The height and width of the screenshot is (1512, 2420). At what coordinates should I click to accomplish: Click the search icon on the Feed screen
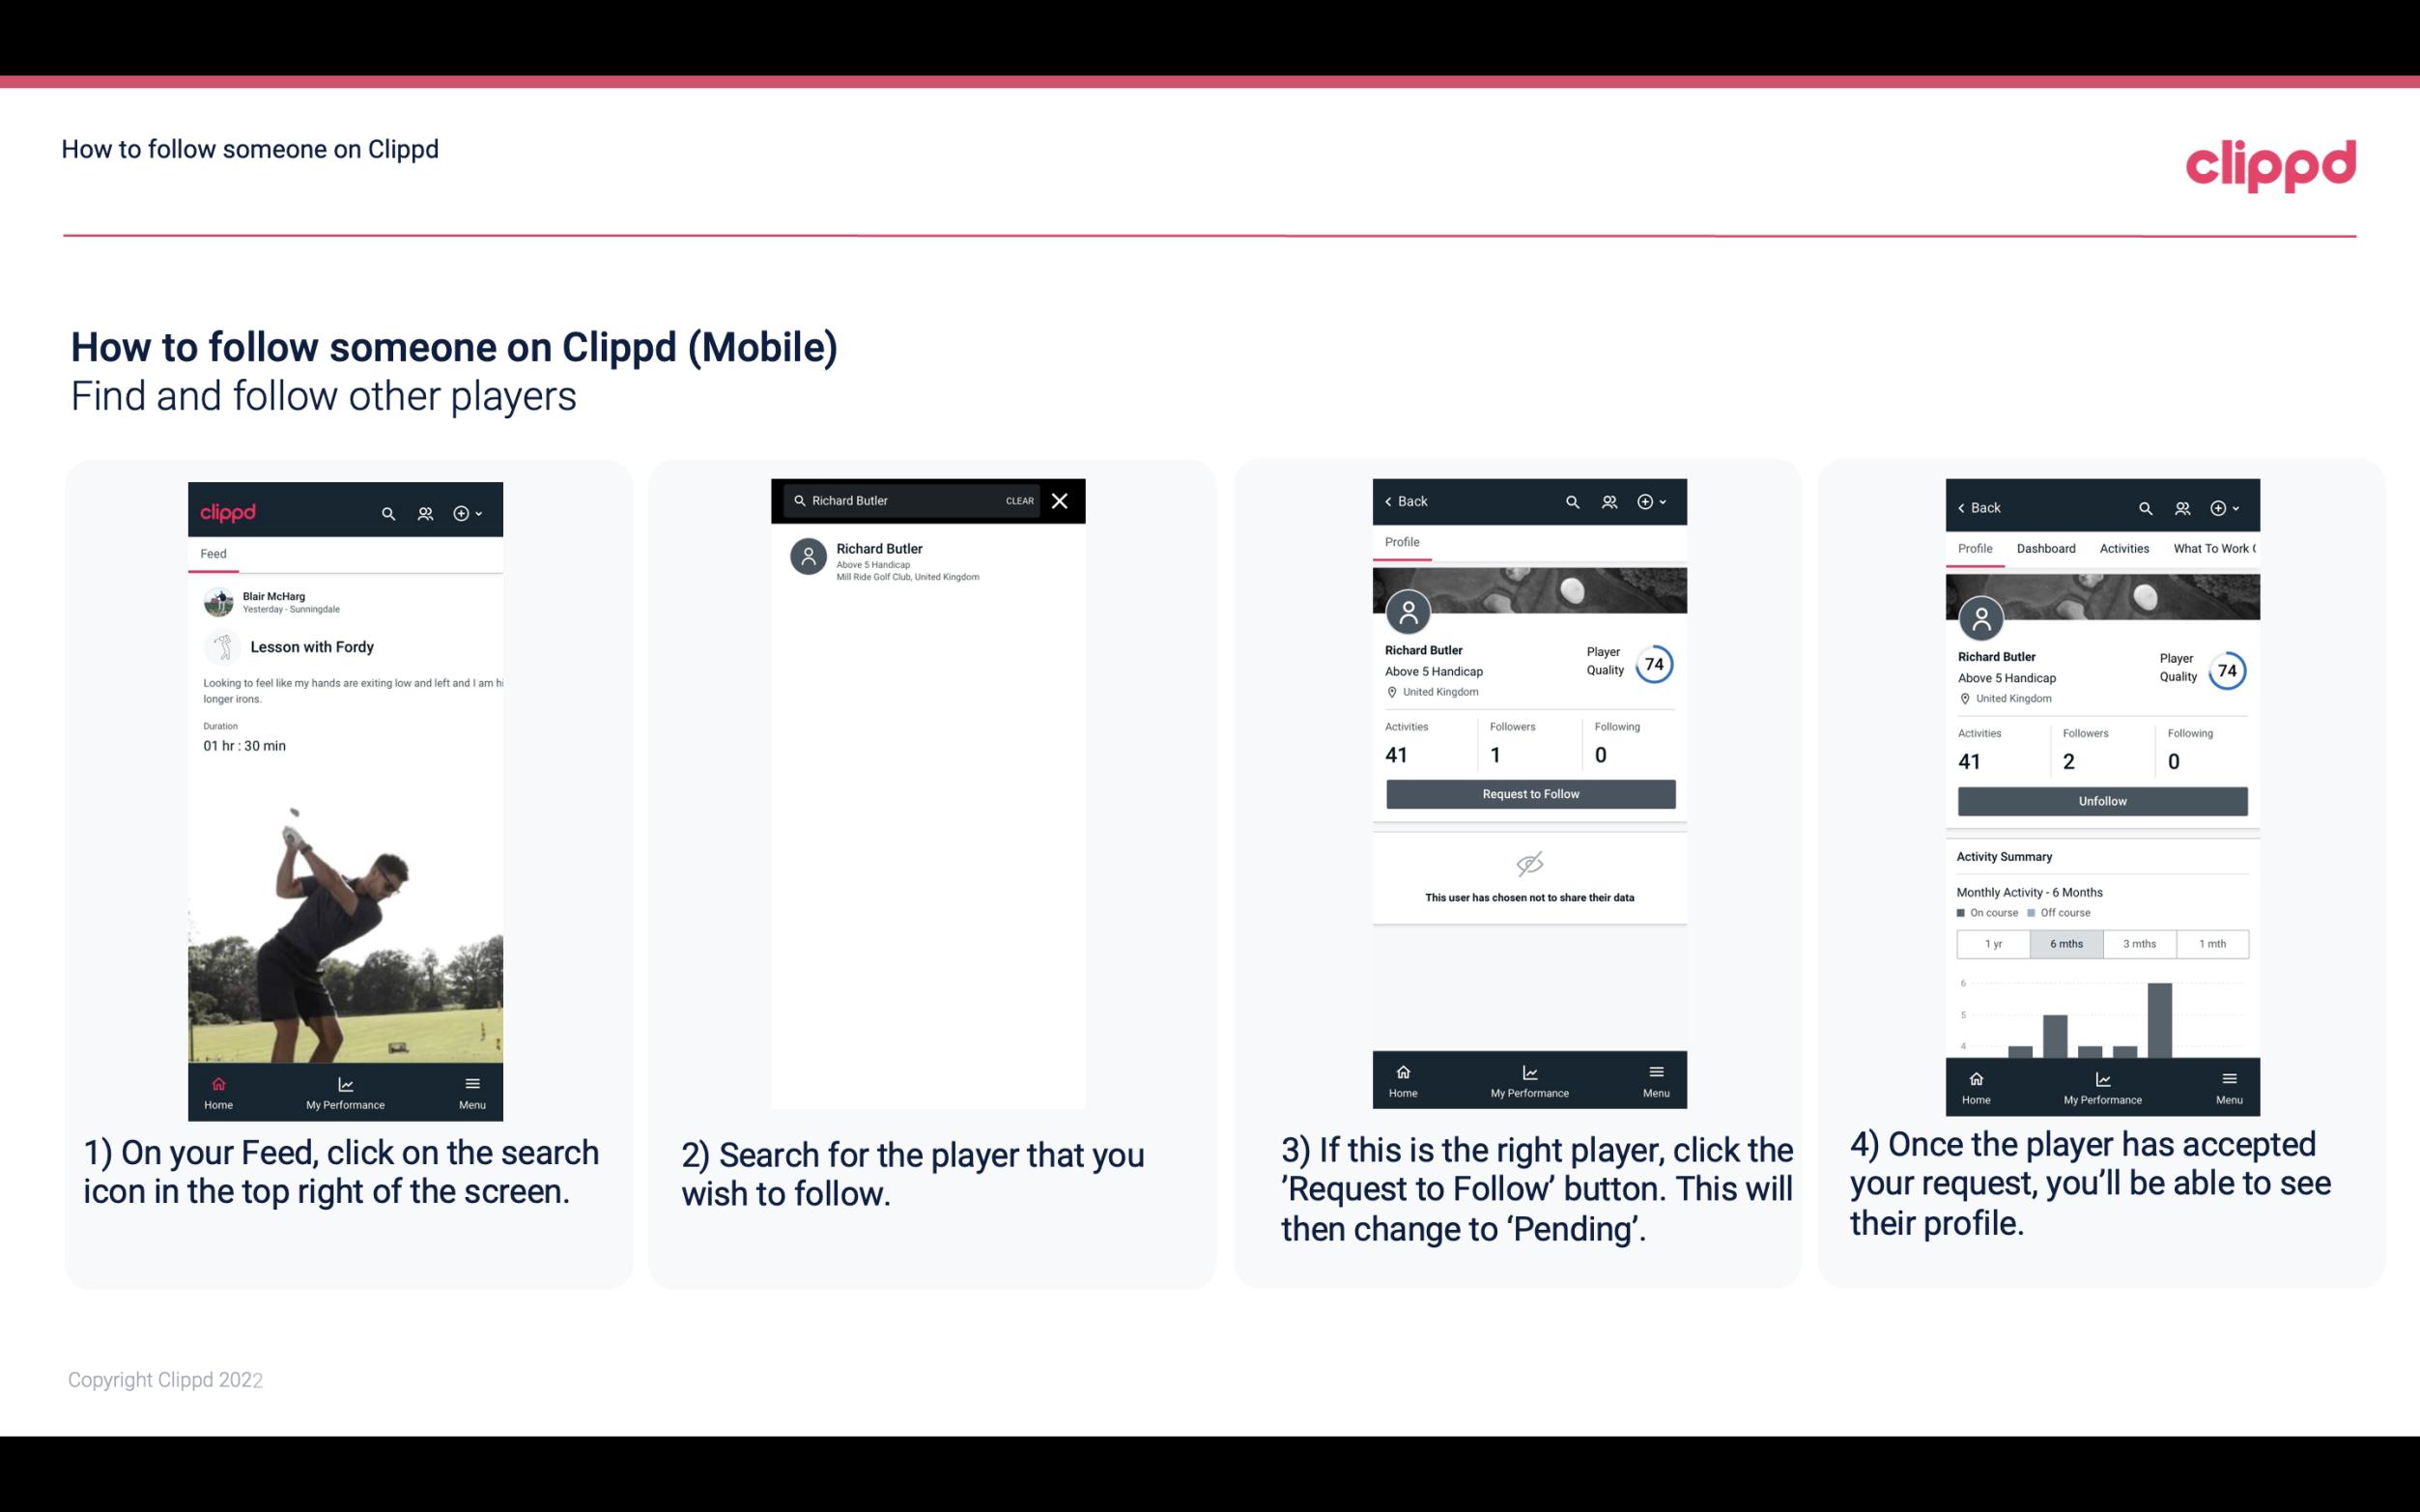tap(384, 512)
